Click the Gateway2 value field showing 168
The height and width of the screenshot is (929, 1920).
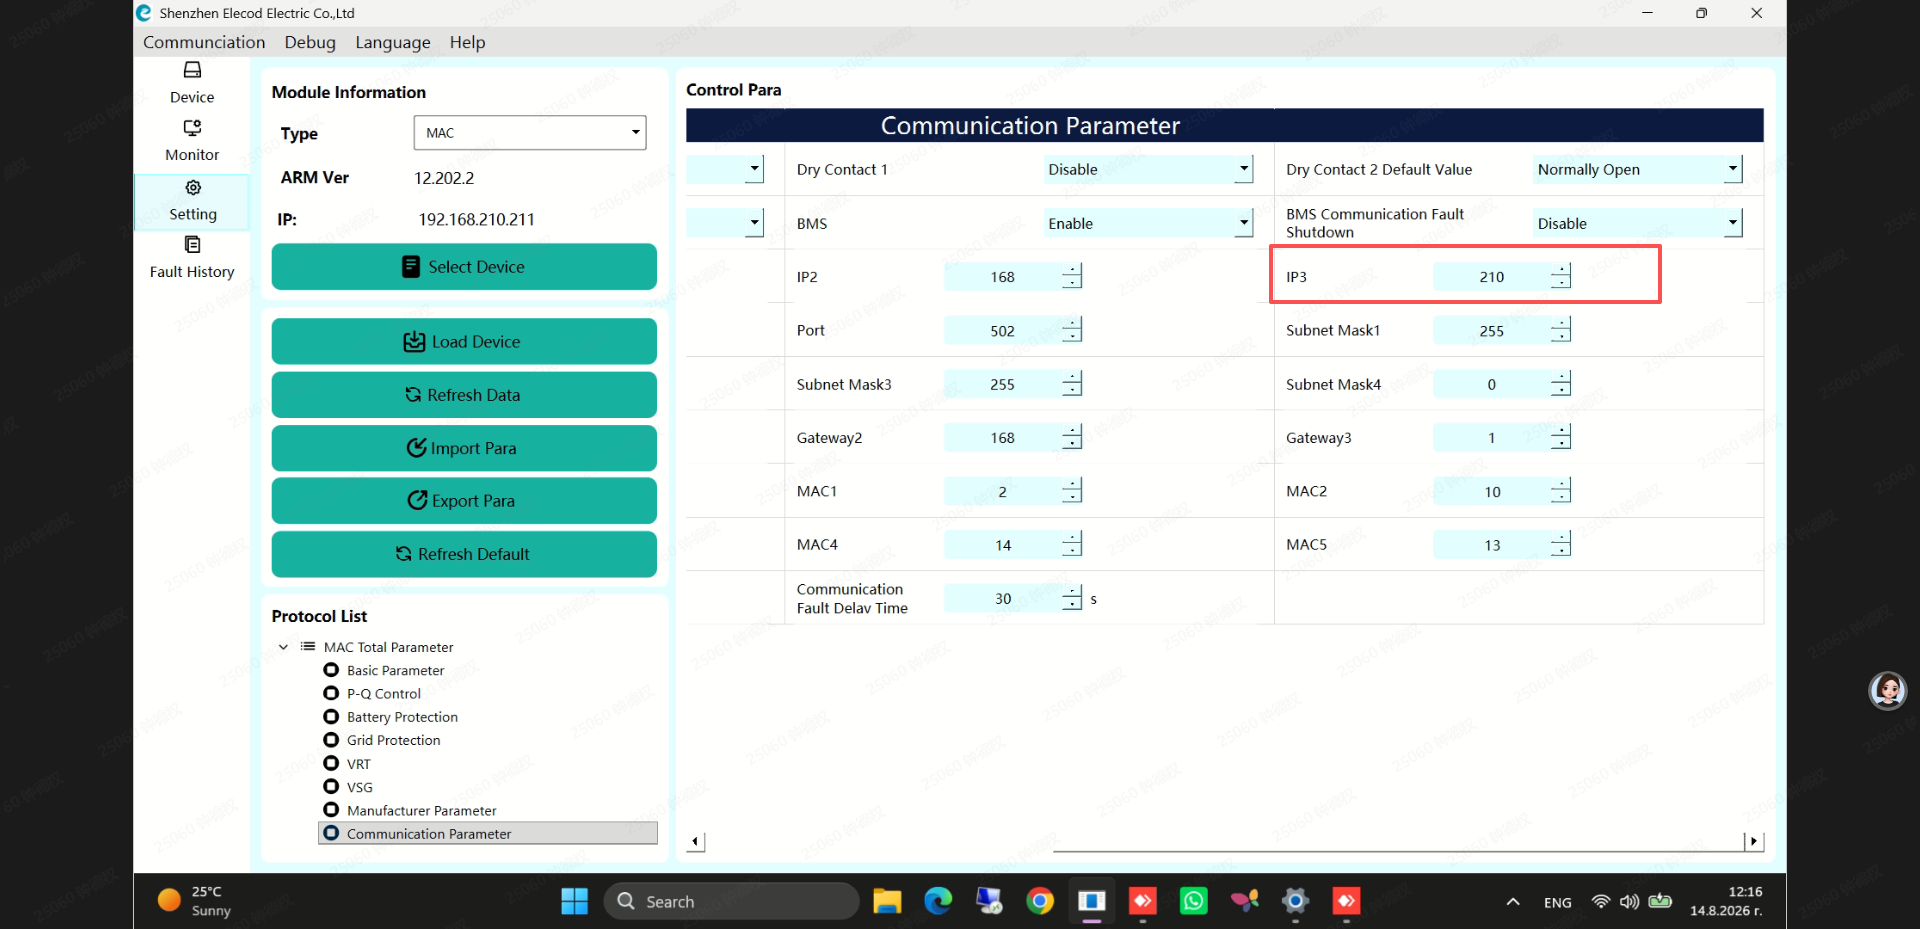pyautogui.click(x=1002, y=437)
